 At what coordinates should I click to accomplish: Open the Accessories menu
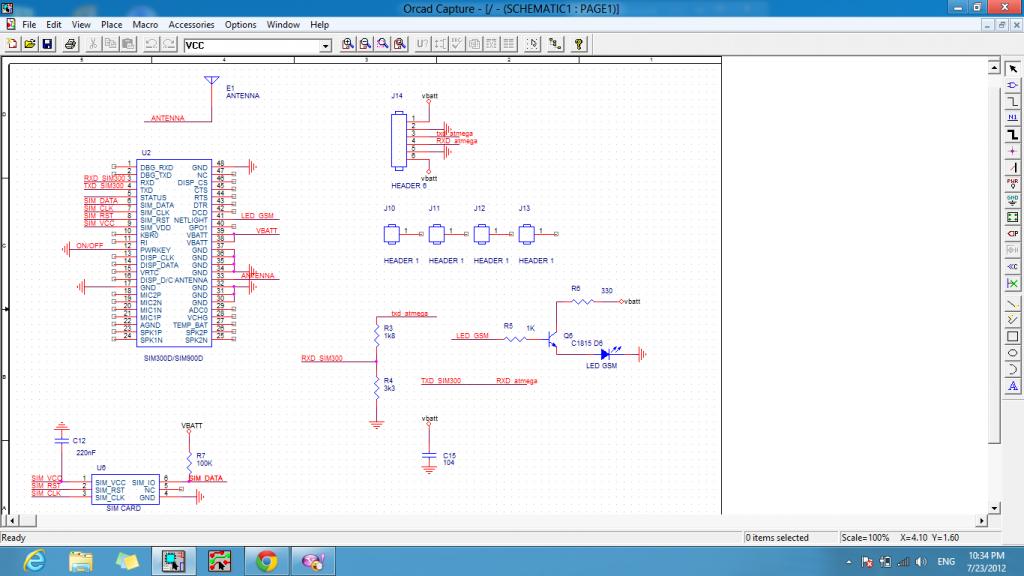[x=191, y=24]
